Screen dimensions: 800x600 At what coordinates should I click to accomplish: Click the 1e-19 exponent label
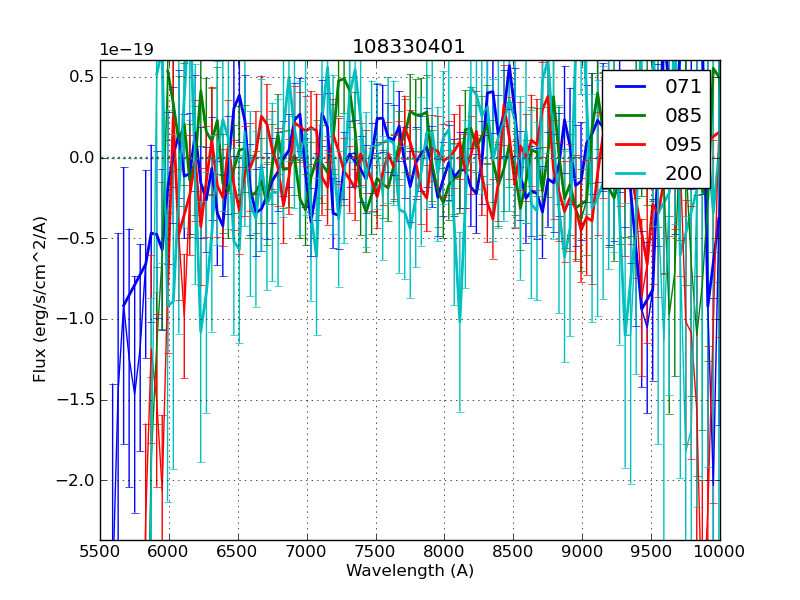[x=126, y=50]
